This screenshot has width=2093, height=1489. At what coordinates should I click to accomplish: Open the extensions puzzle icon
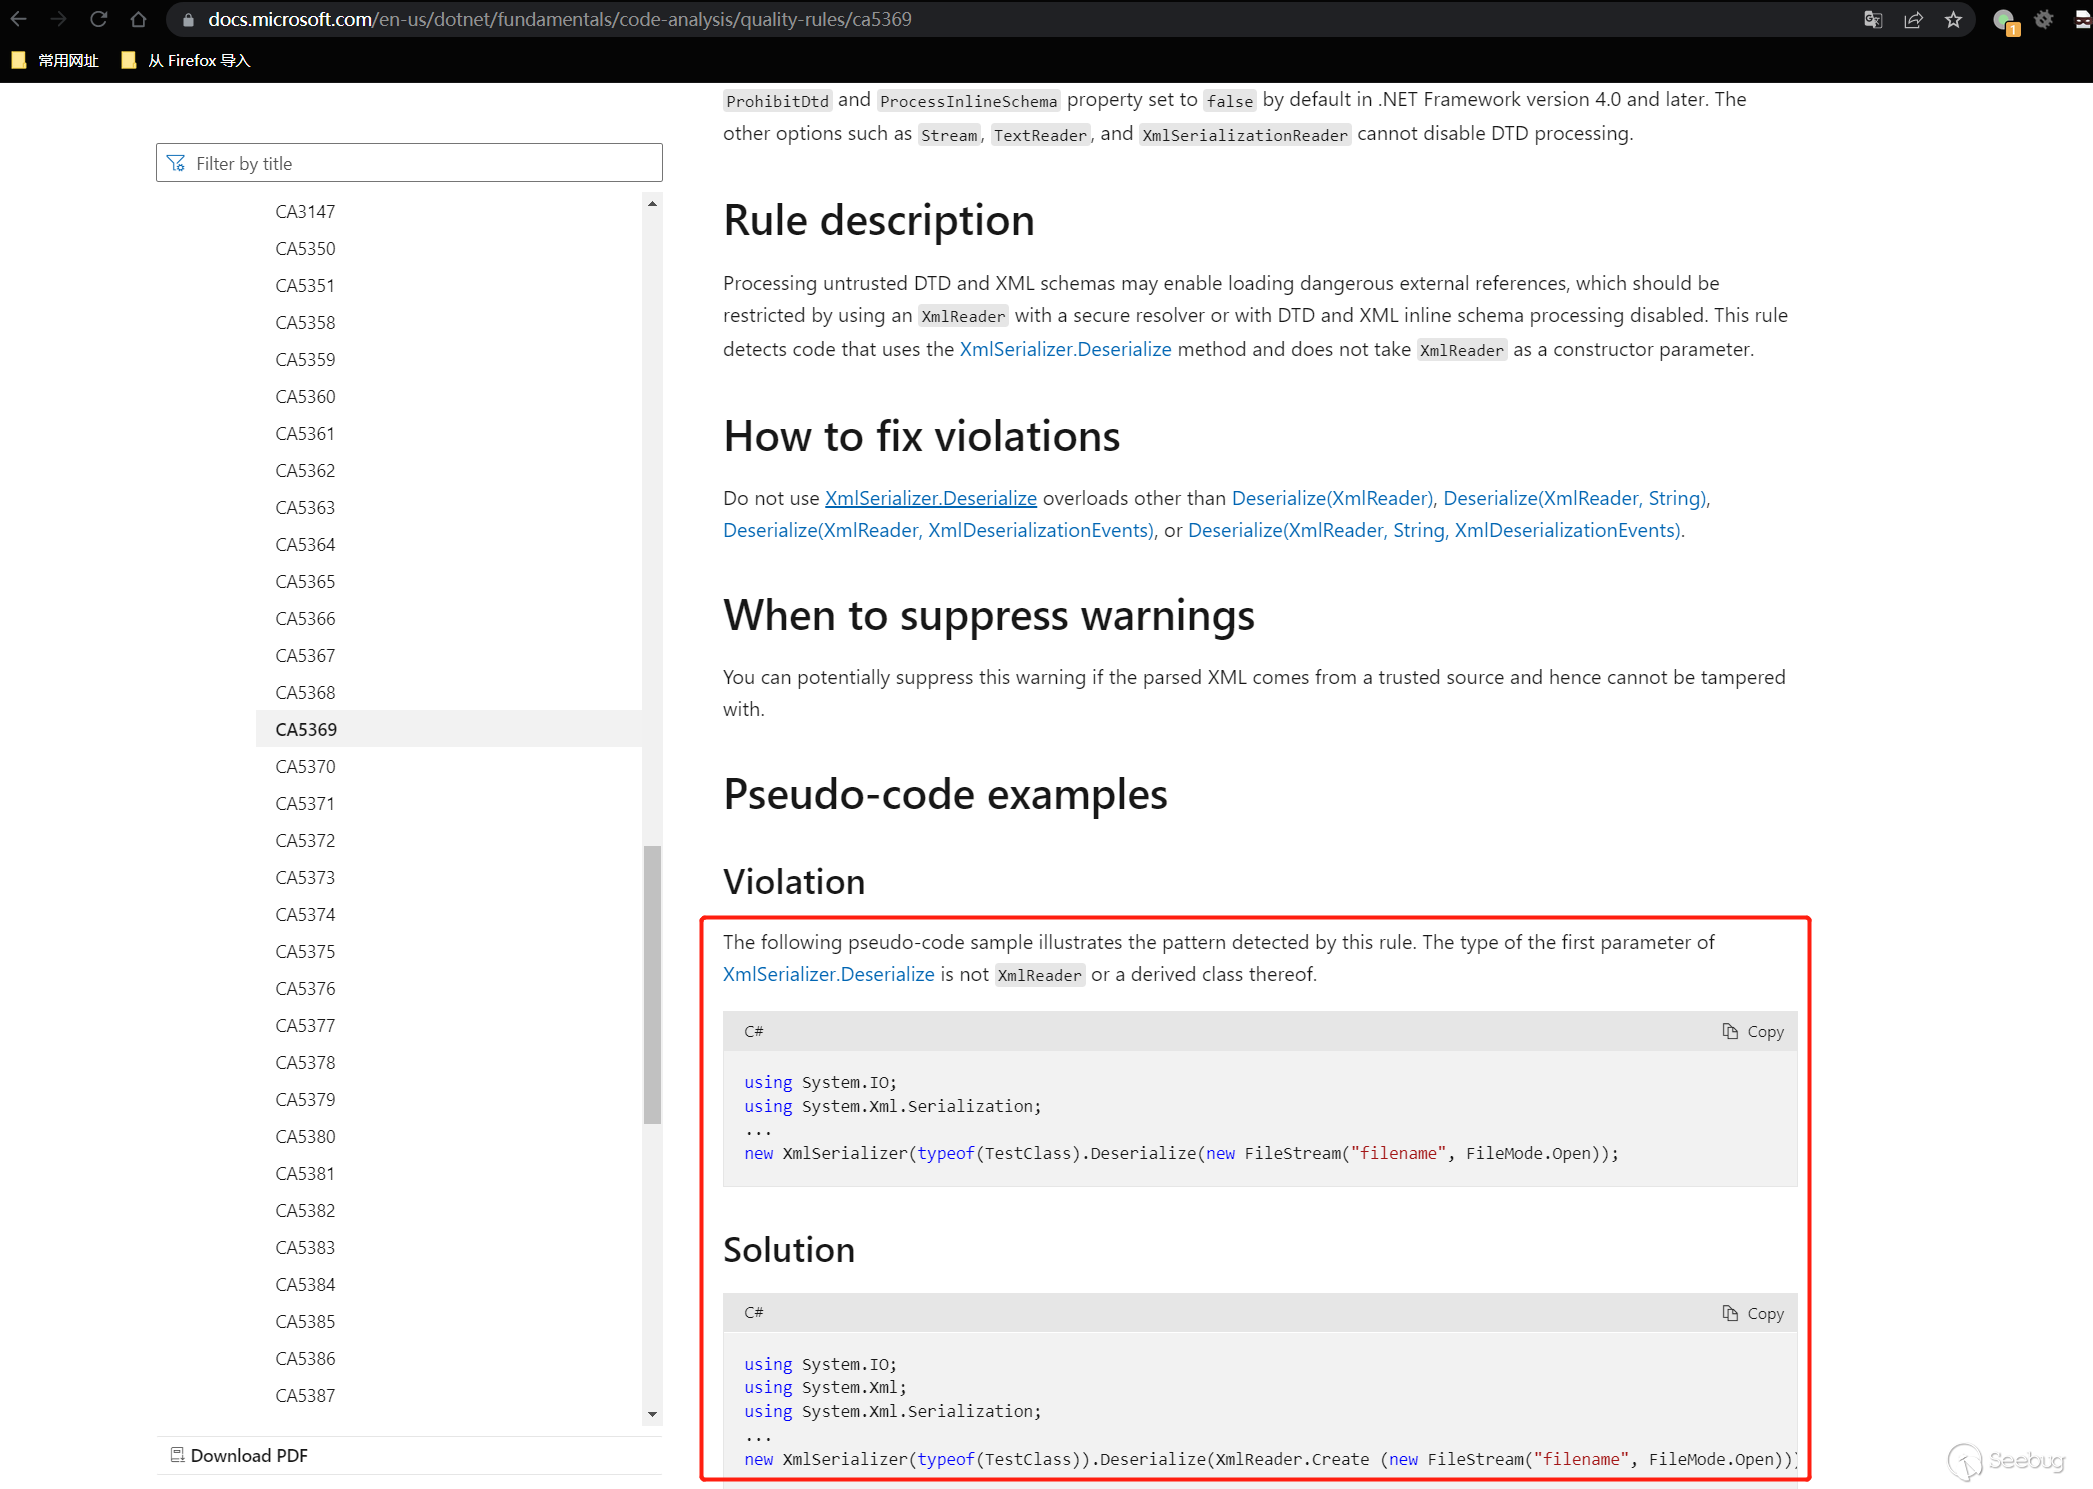(2043, 19)
